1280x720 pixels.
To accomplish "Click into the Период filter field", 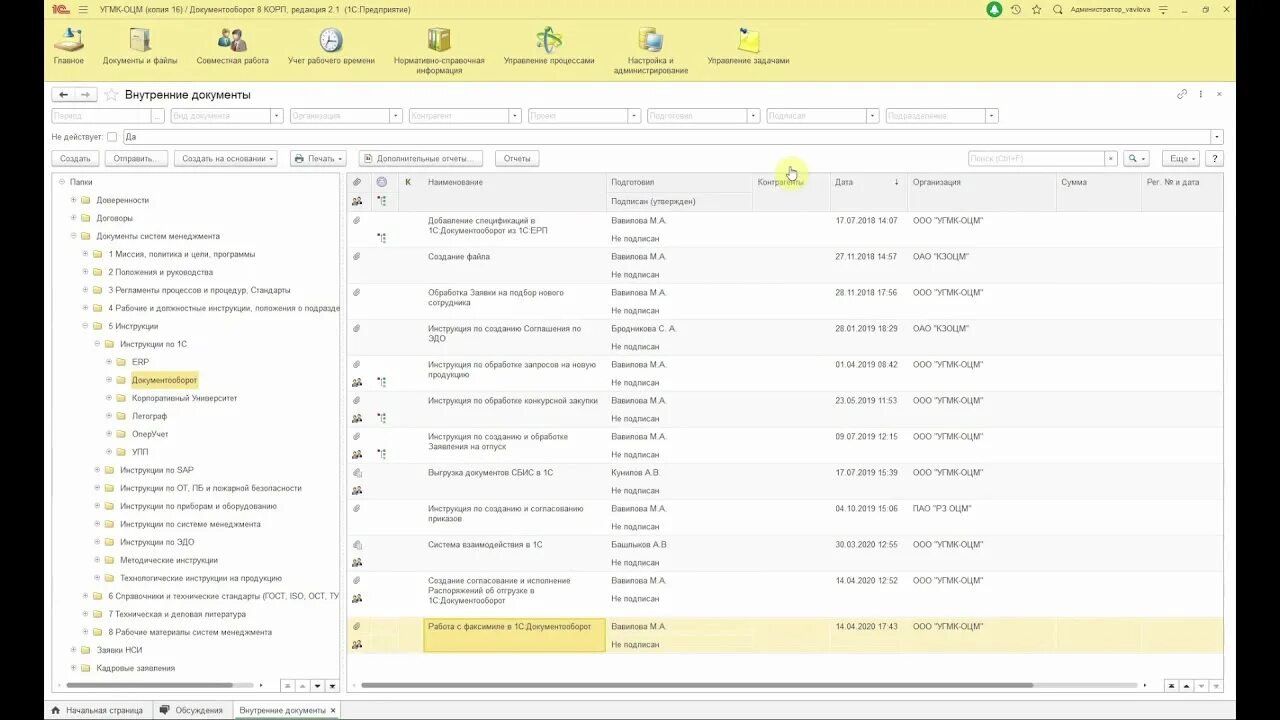I will tap(101, 116).
